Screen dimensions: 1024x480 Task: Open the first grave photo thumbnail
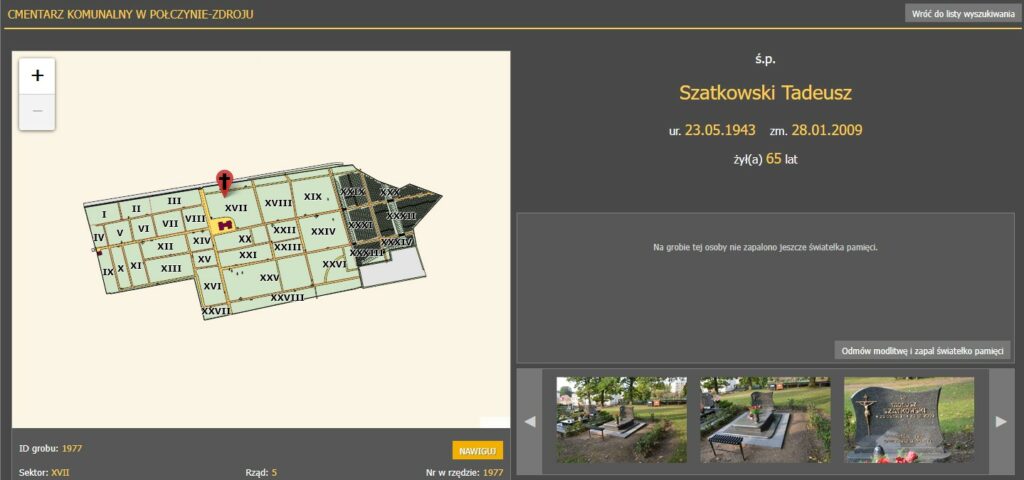(621, 419)
